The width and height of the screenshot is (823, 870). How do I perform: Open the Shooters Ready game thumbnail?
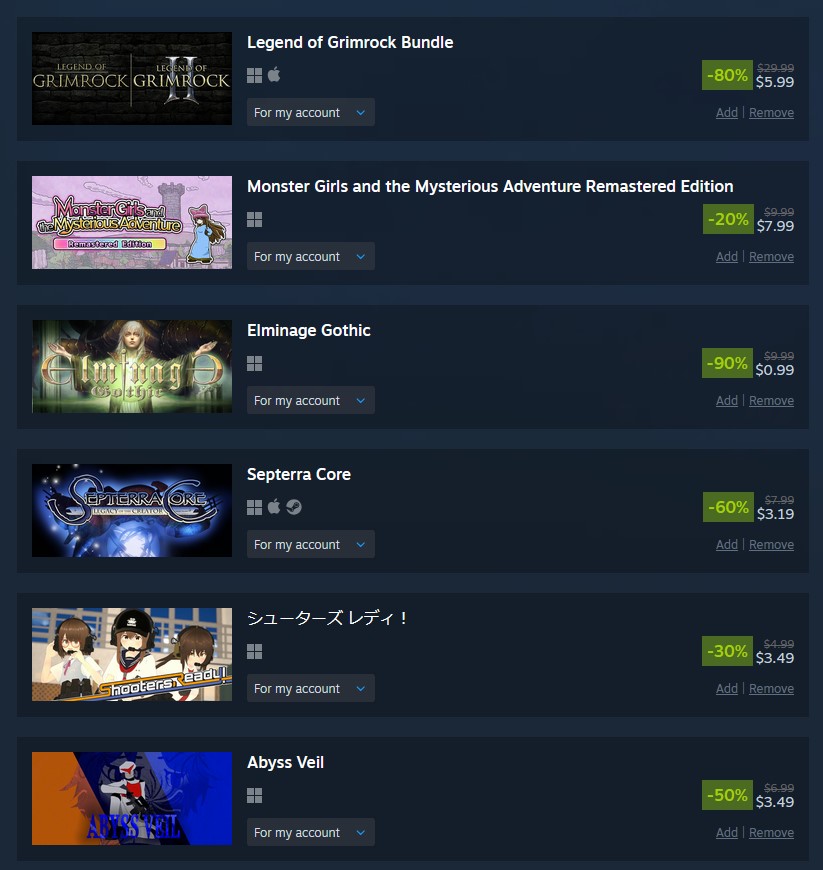point(132,654)
